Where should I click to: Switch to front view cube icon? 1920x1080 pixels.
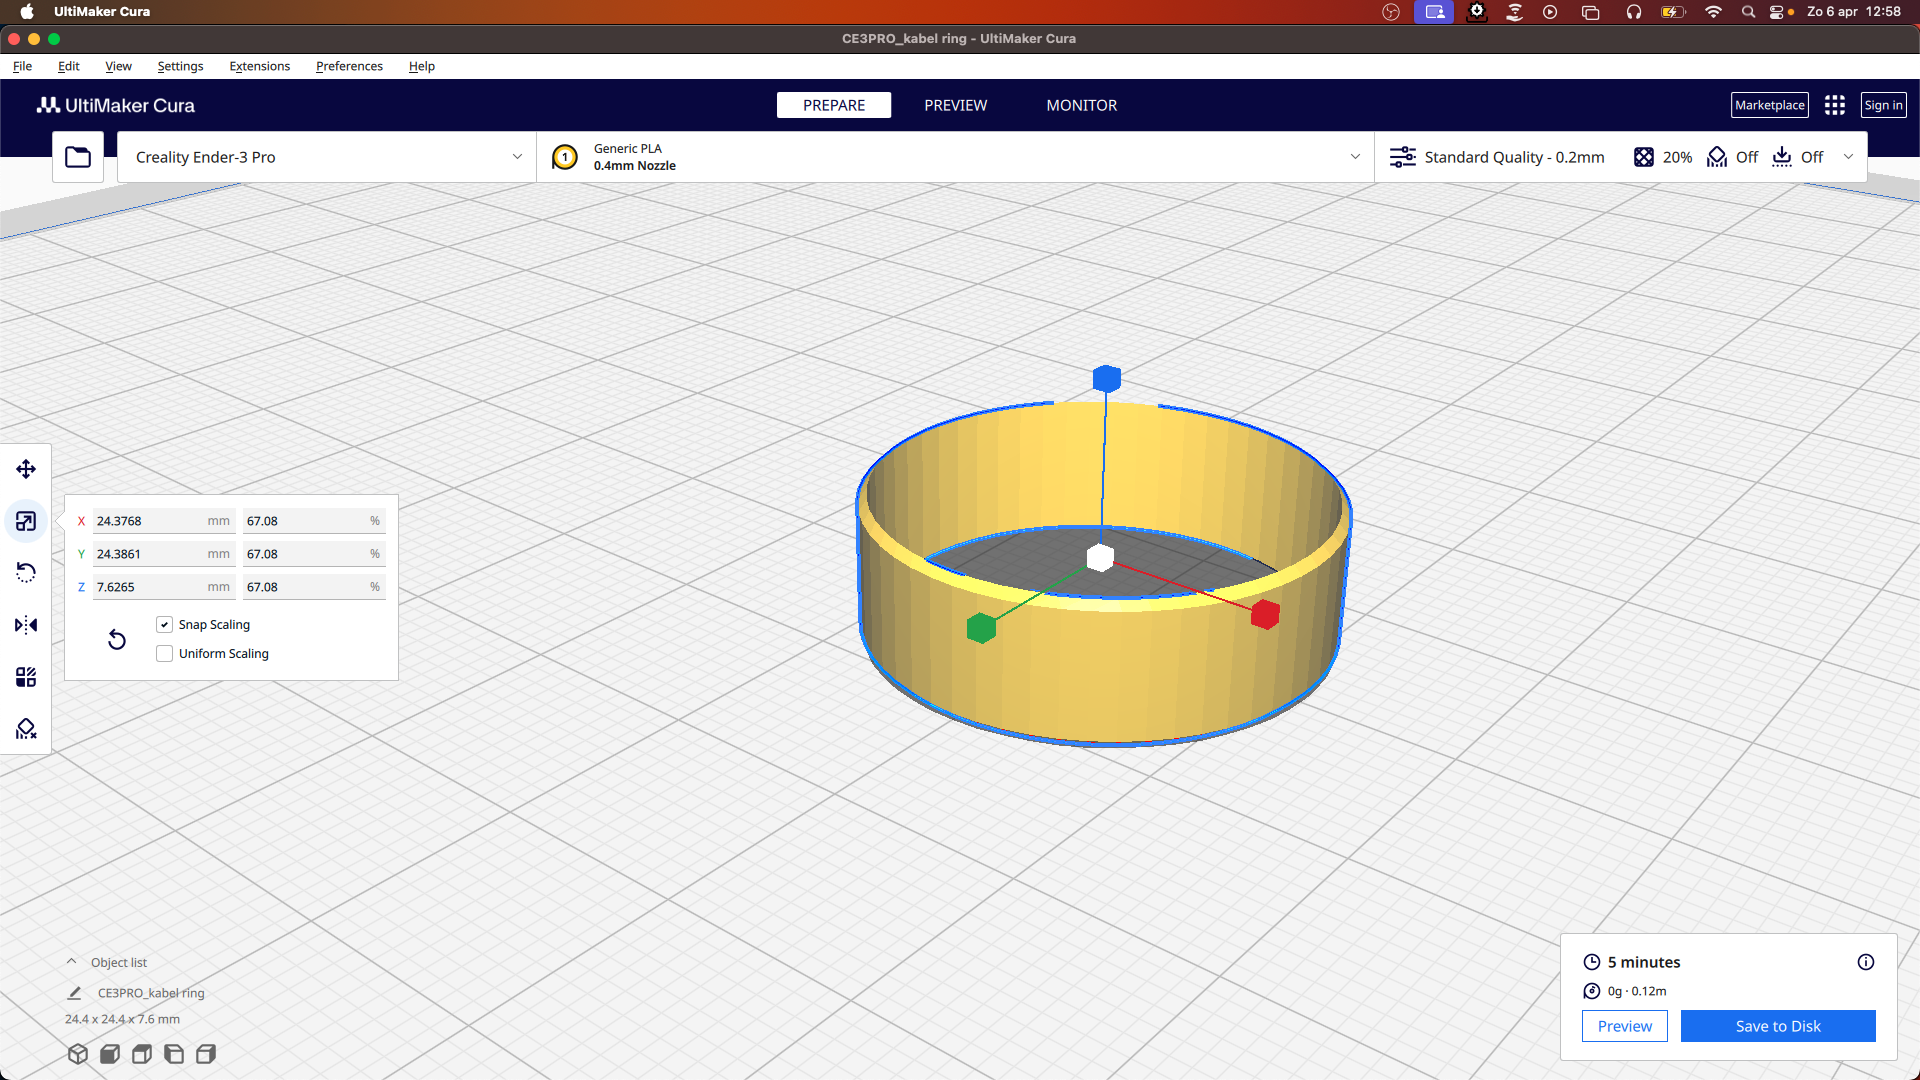tap(110, 1054)
